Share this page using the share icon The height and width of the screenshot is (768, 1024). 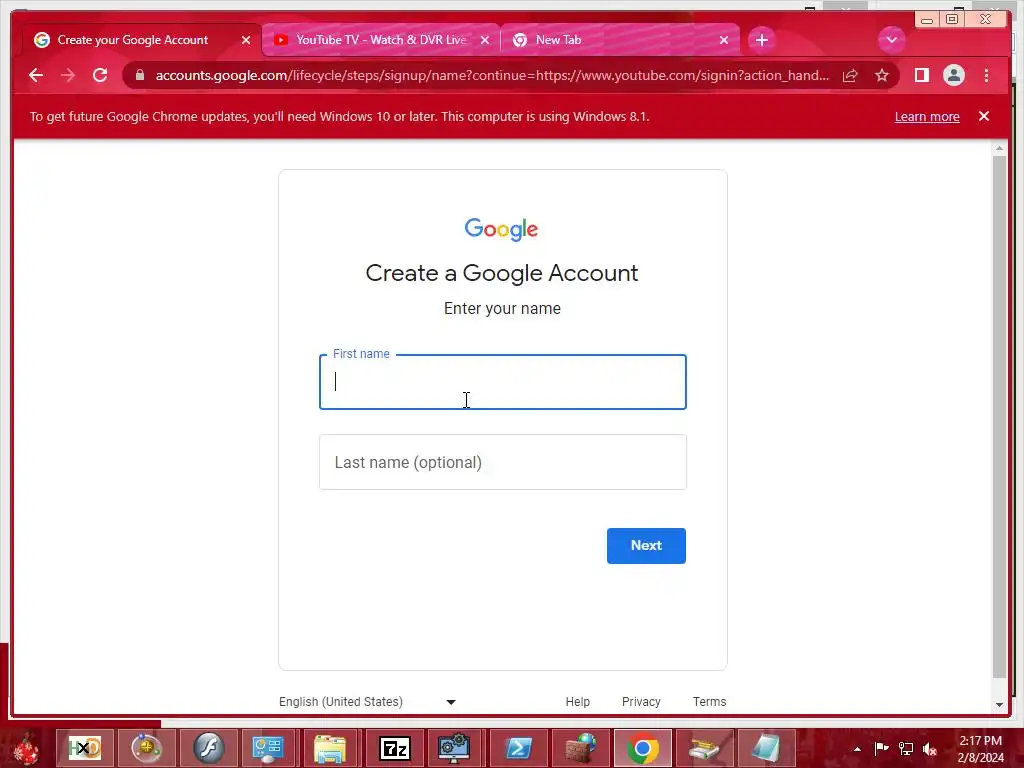[850, 75]
